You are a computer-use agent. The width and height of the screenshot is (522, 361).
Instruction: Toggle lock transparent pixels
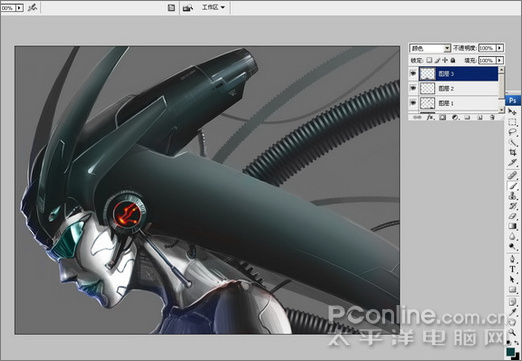pos(429,60)
